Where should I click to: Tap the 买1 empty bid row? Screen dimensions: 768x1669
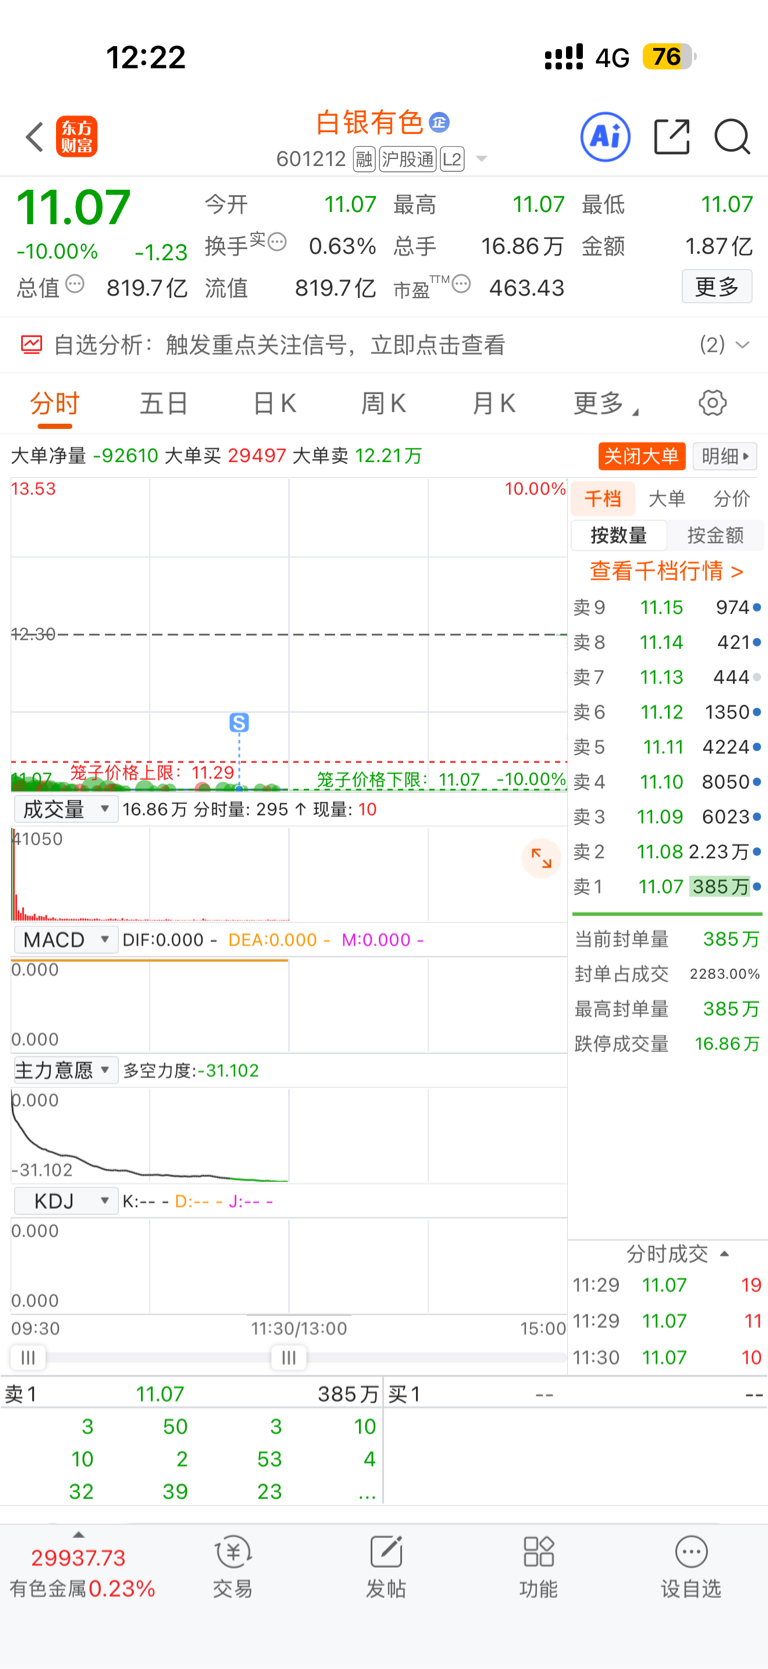[x=576, y=1394]
